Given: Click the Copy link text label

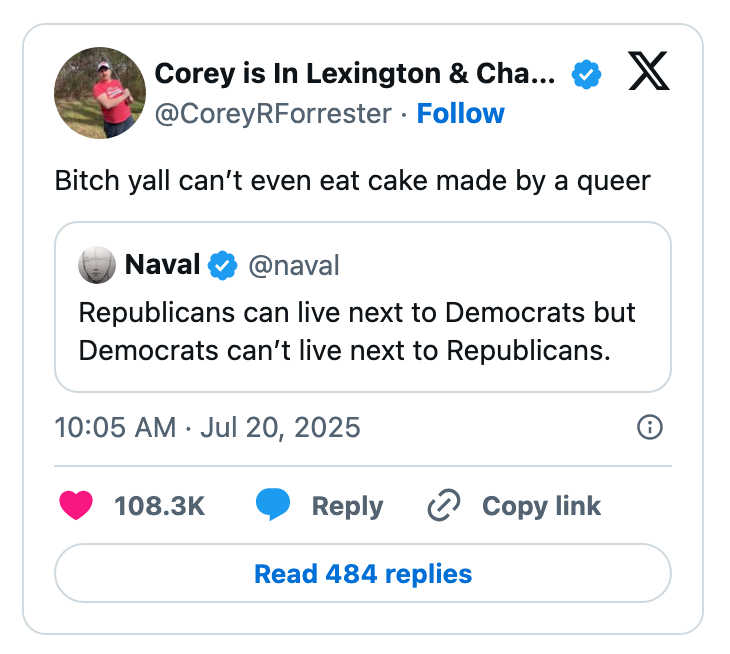Looking at the screenshot, I should pos(541,506).
